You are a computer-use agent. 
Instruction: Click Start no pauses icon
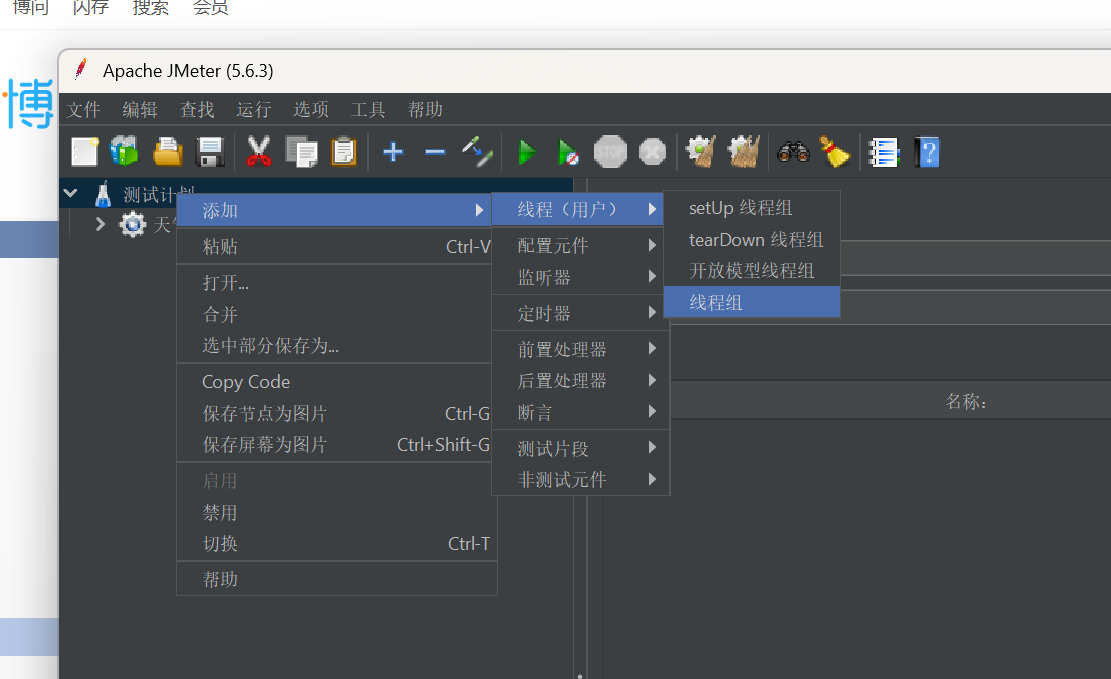pos(568,152)
